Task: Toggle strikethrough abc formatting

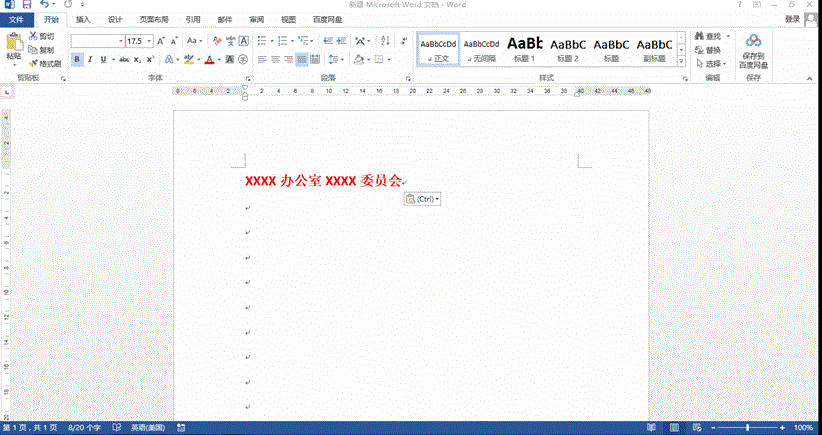Action: click(x=123, y=60)
